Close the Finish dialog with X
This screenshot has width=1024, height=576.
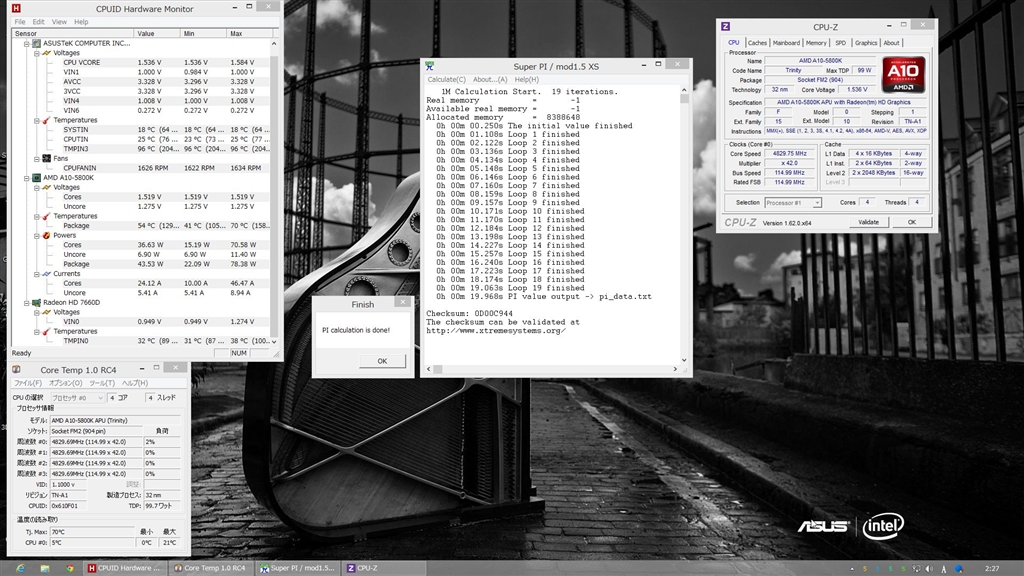tap(403, 302)
